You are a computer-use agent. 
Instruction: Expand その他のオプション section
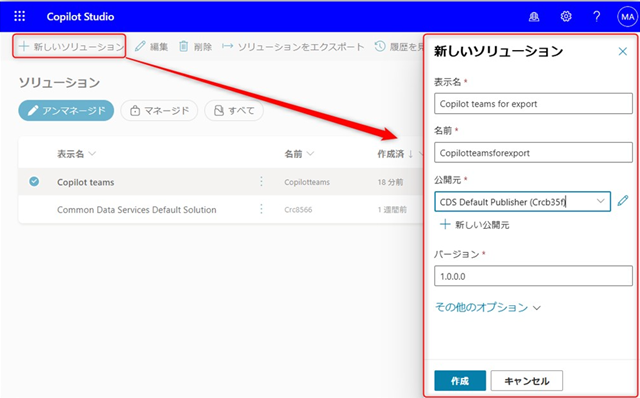click(x=488, y=307)
